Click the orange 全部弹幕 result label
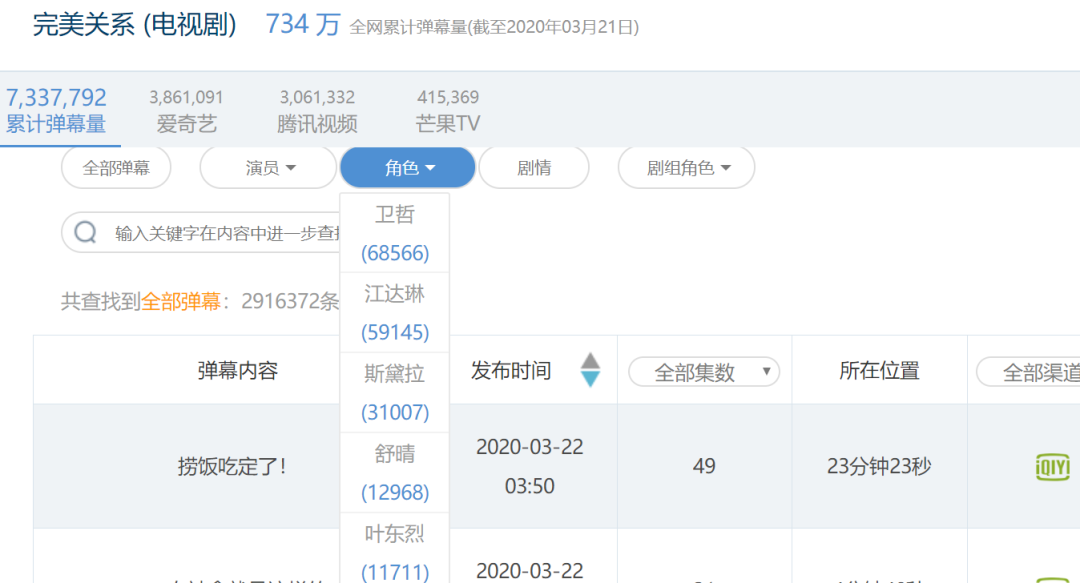The height and width of the screenshot is (583, 1080). point(180,301)
